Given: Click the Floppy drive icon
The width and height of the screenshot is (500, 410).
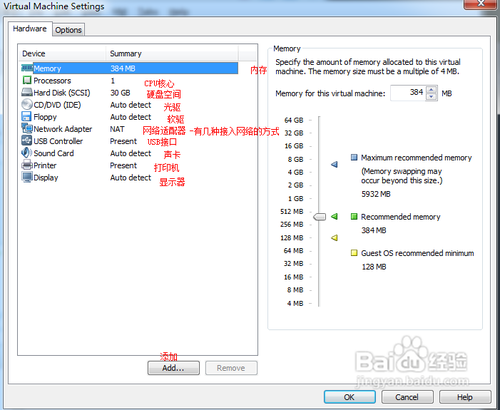Looking at the screenshot, I should (26, 117).
